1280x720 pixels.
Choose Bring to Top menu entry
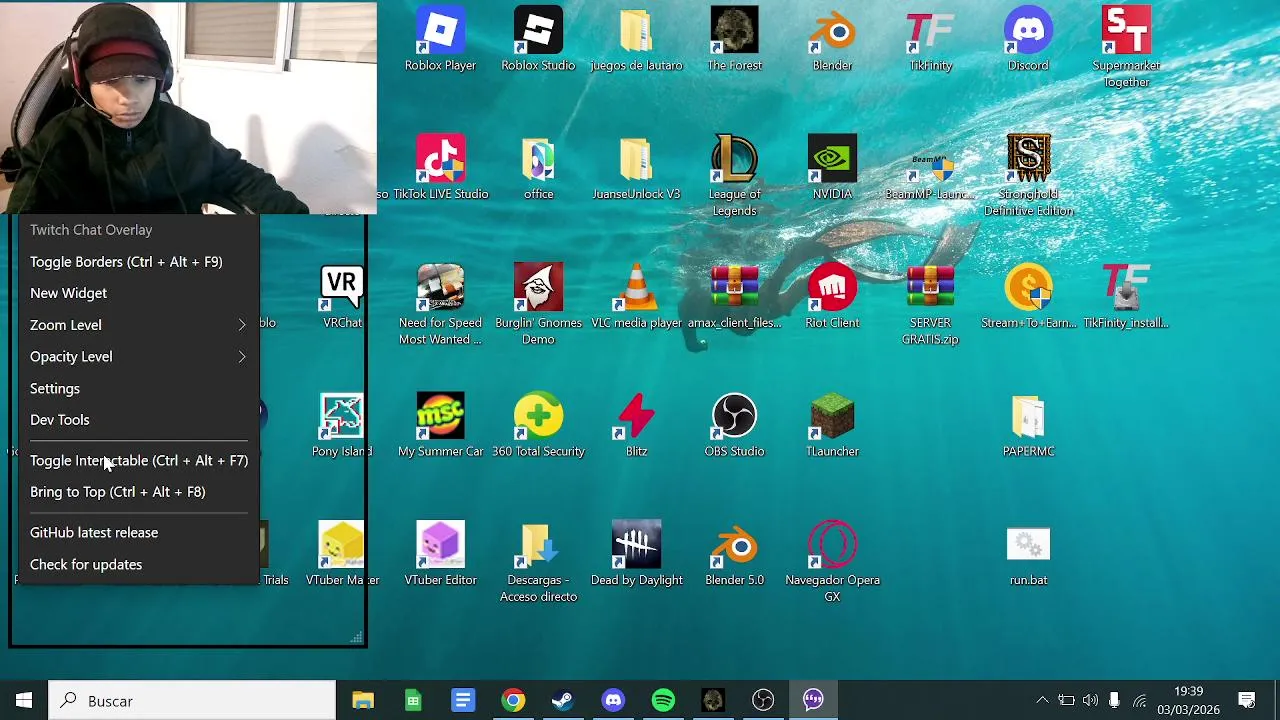(x=139, y=492)
